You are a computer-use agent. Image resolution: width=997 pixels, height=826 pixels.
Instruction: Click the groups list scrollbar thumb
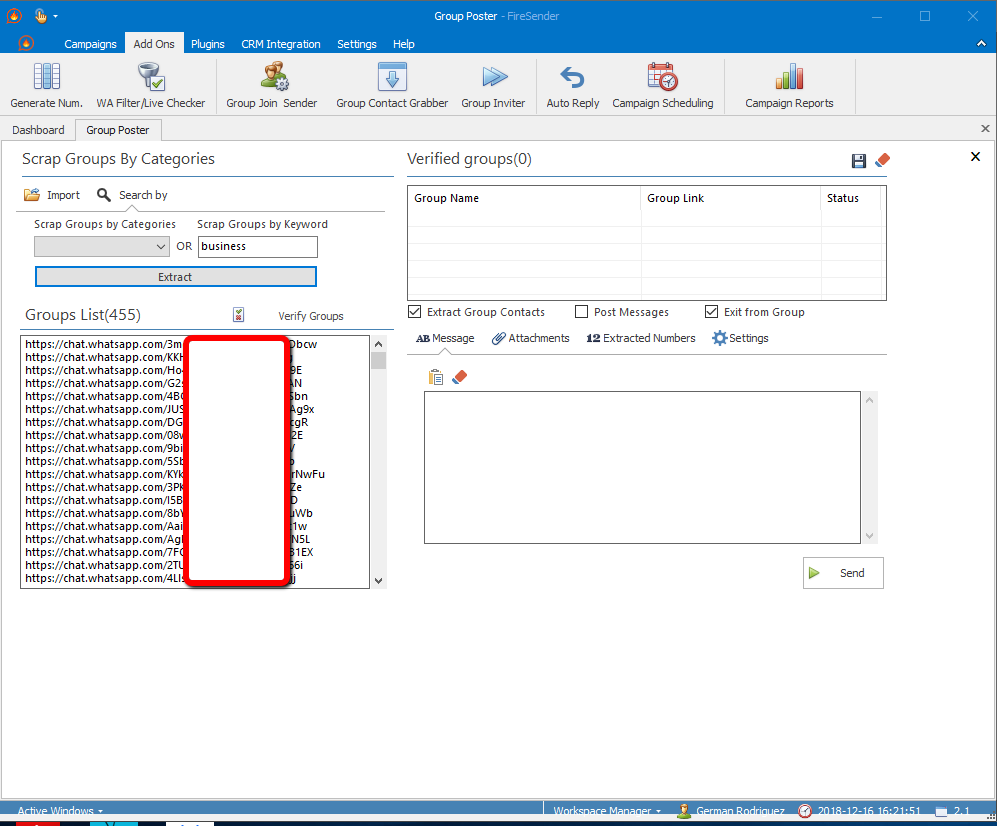pos(378,361)
